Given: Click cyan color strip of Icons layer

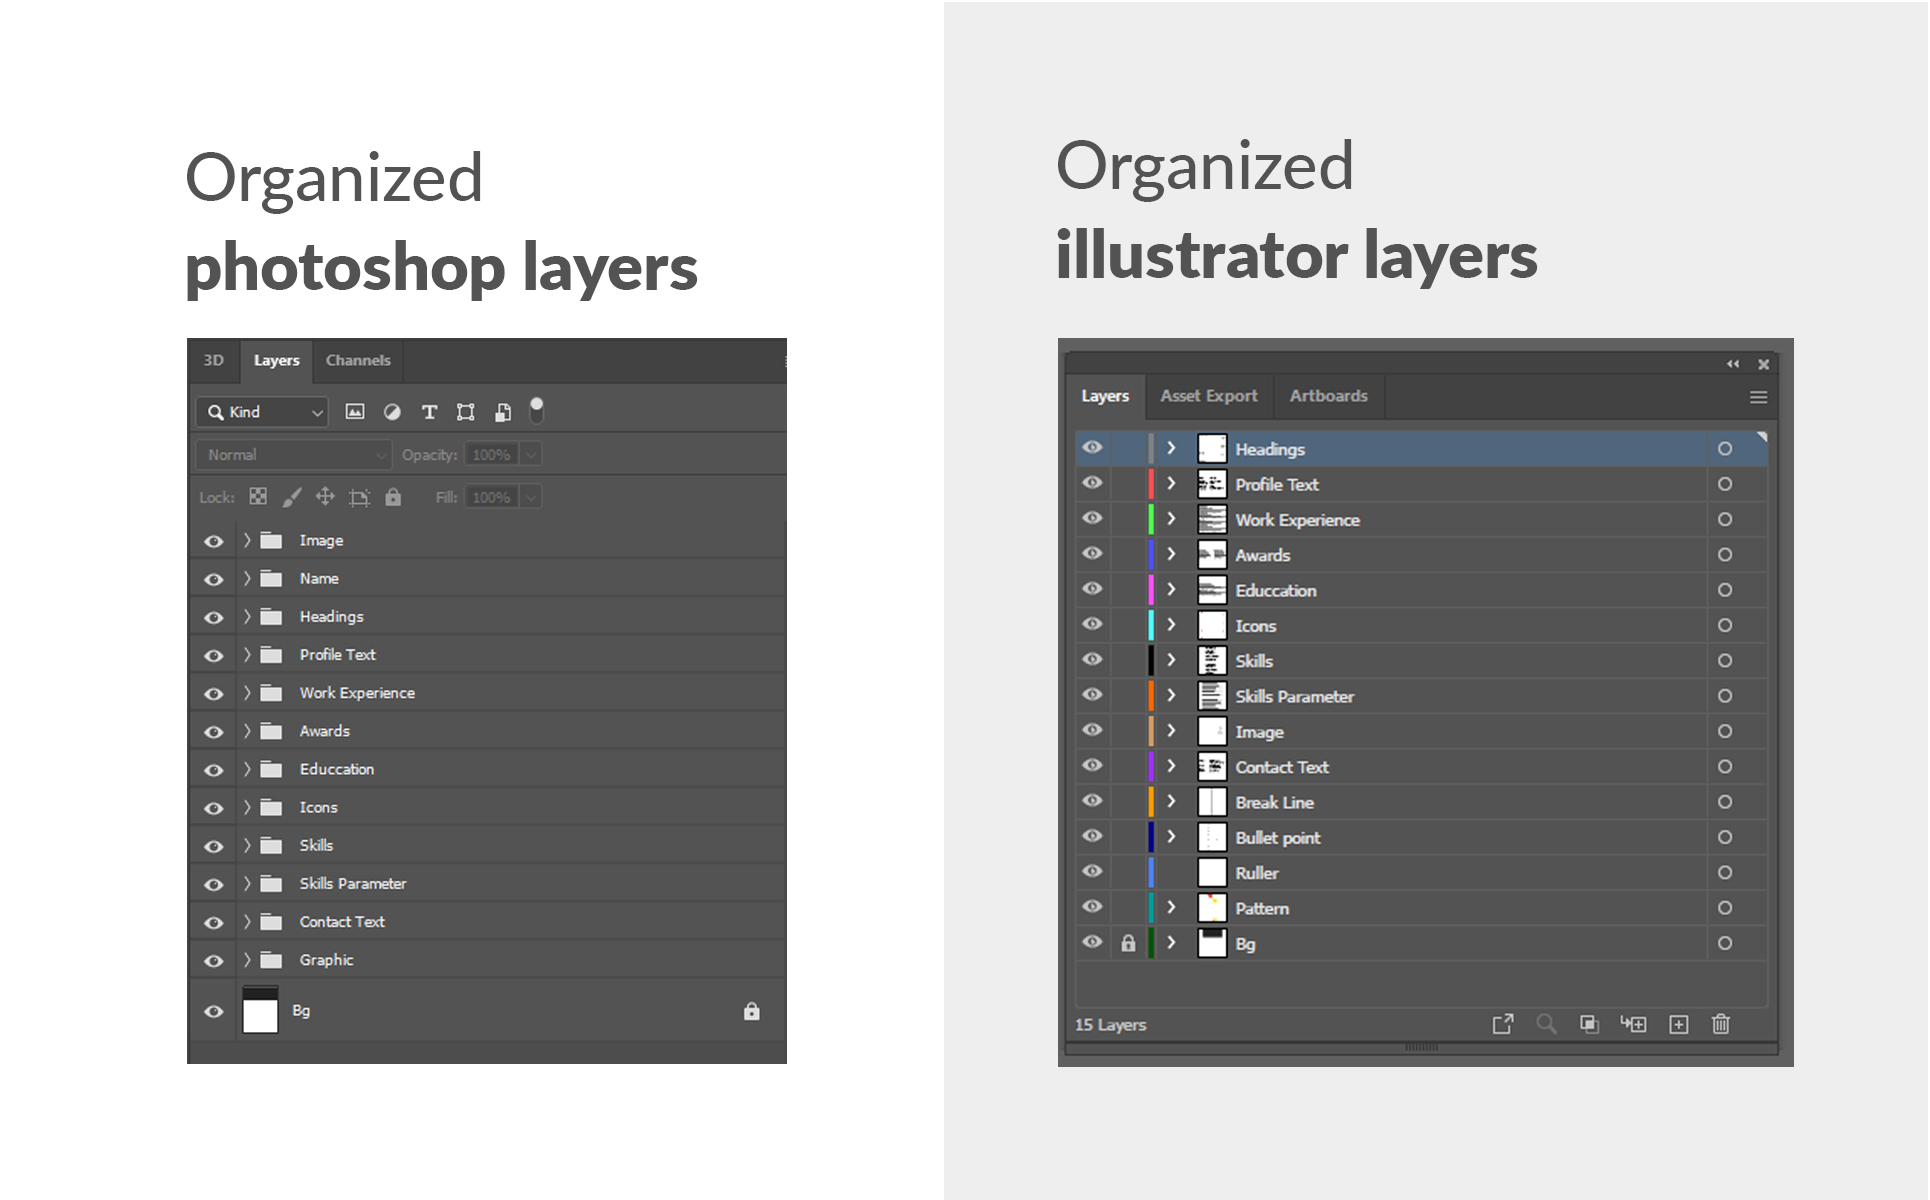Looking at the screenshot, I should click(1151, 625).
